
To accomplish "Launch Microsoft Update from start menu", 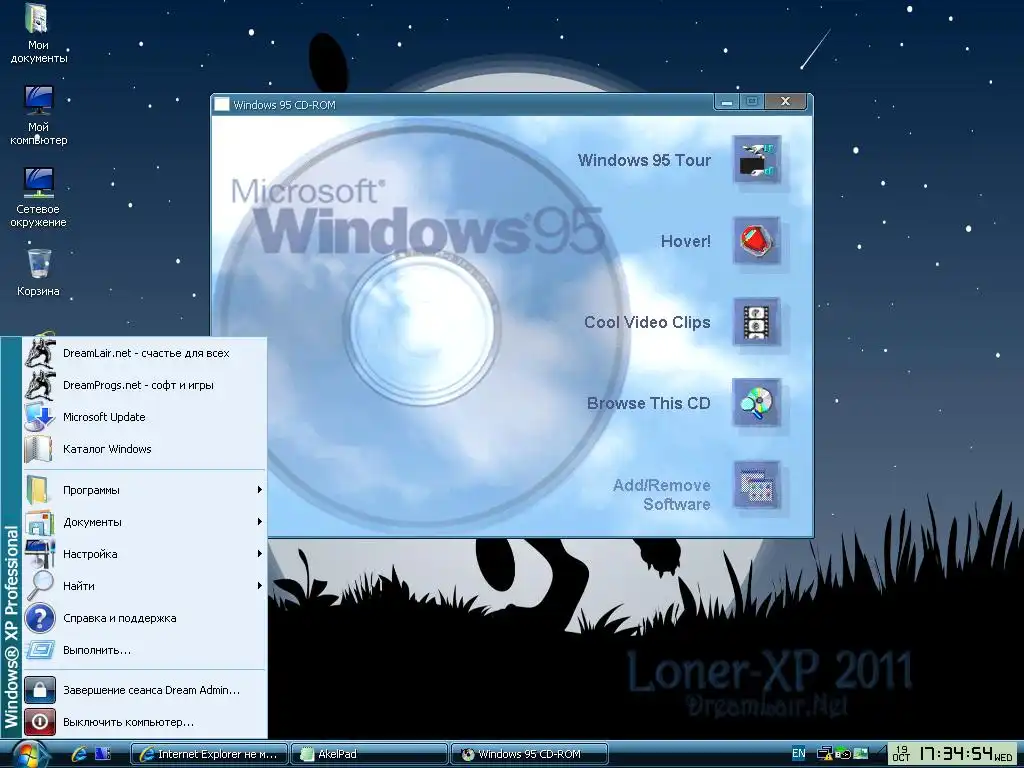I will 145,417.
